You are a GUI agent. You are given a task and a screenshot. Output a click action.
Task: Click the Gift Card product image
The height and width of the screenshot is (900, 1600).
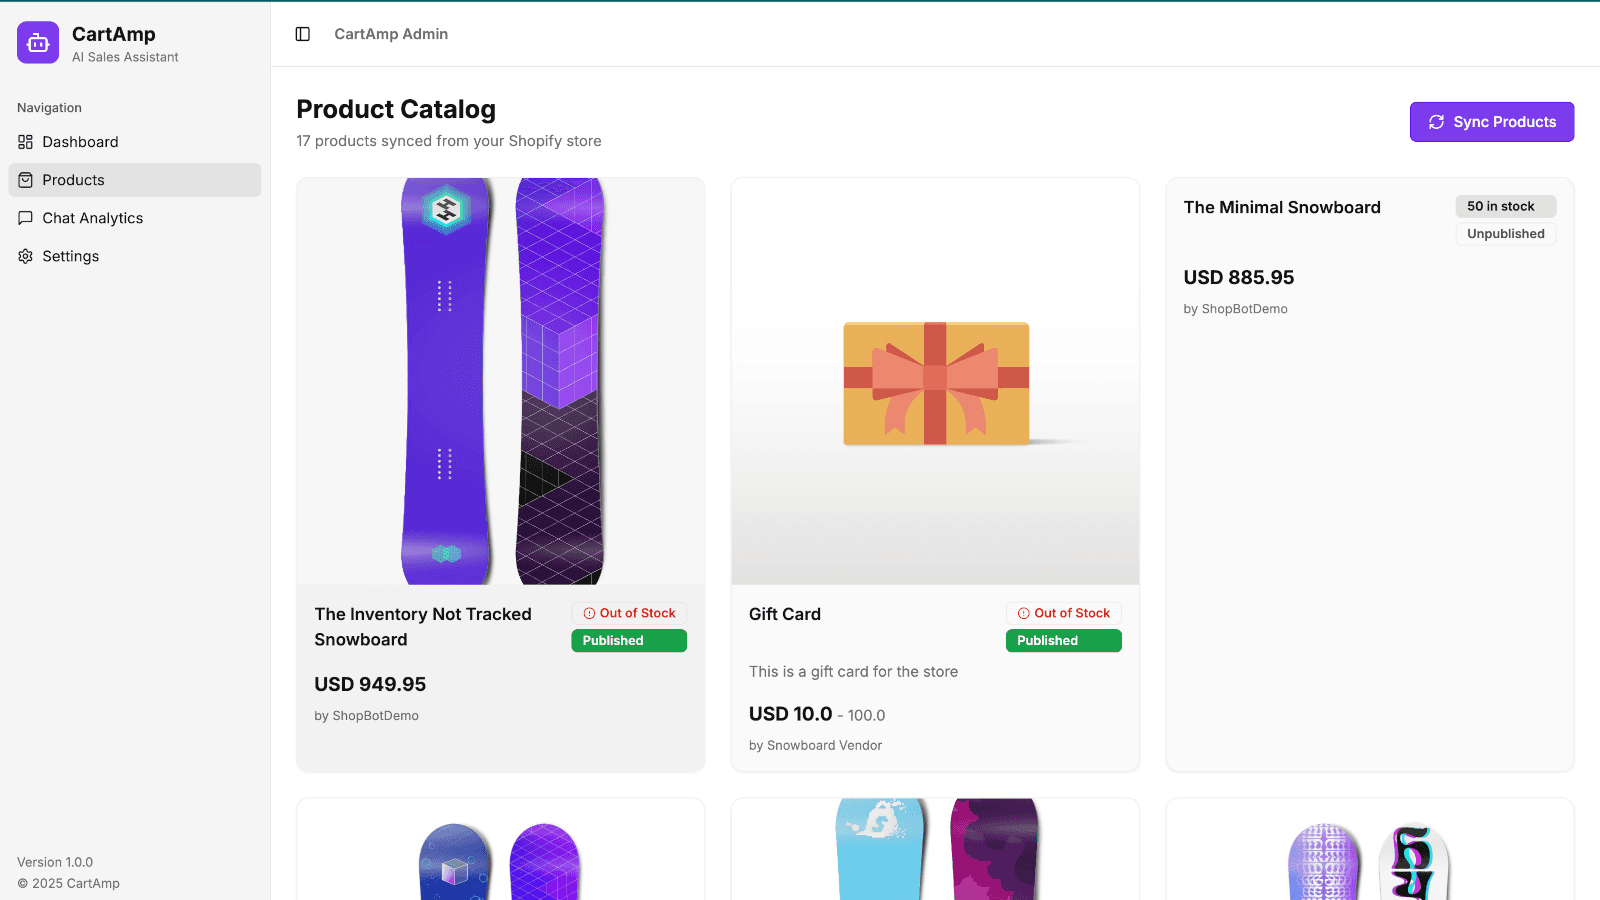click(x=935, y=381)
